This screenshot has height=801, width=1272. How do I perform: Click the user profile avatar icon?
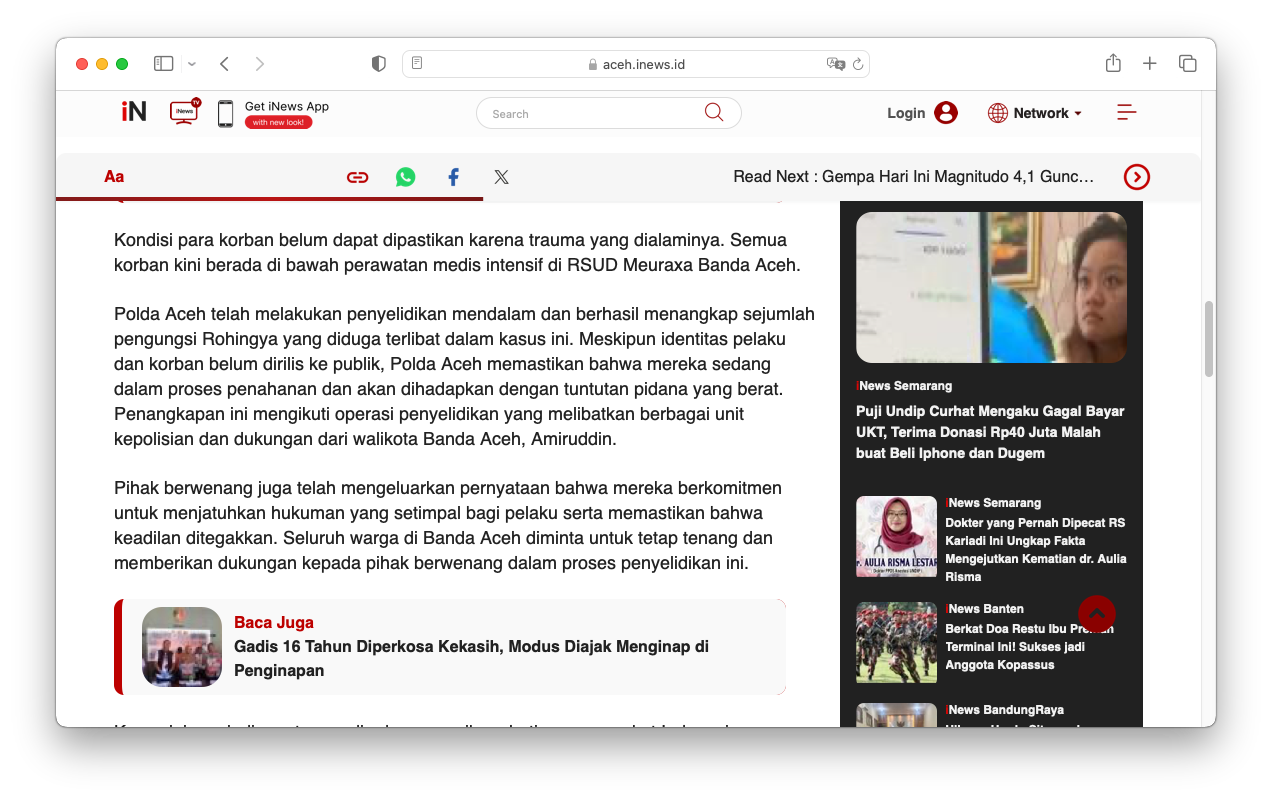946,113
